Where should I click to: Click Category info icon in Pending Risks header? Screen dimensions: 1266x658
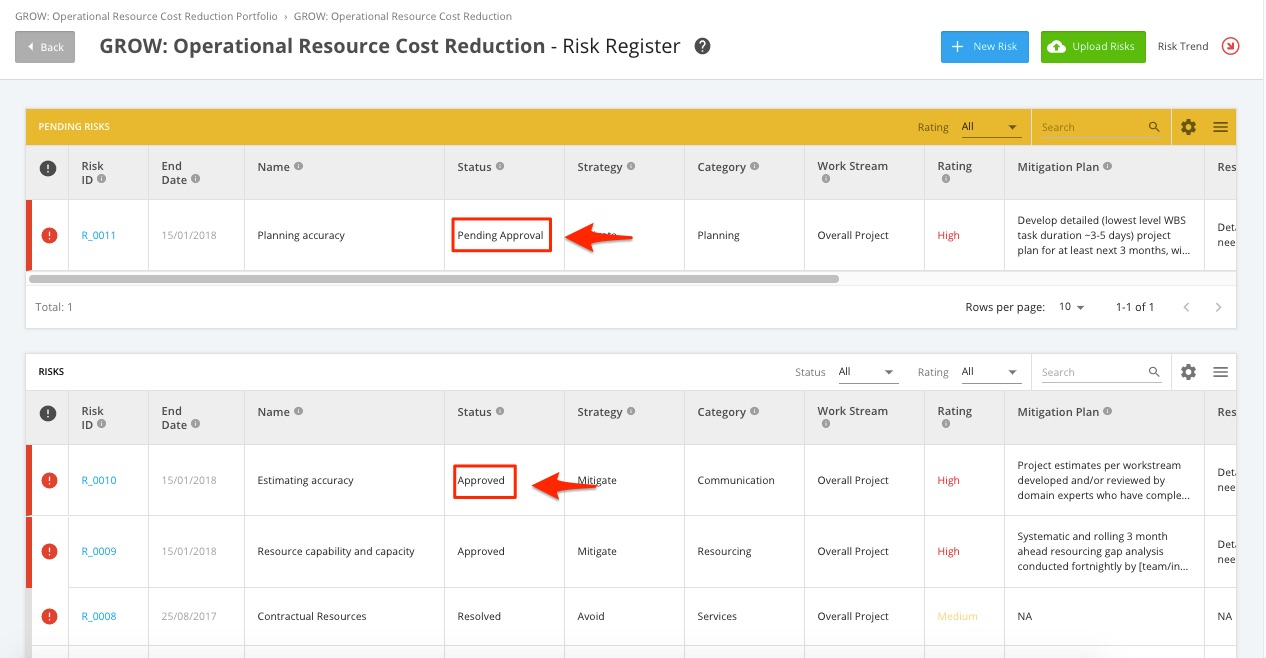(x=754, y=167)
